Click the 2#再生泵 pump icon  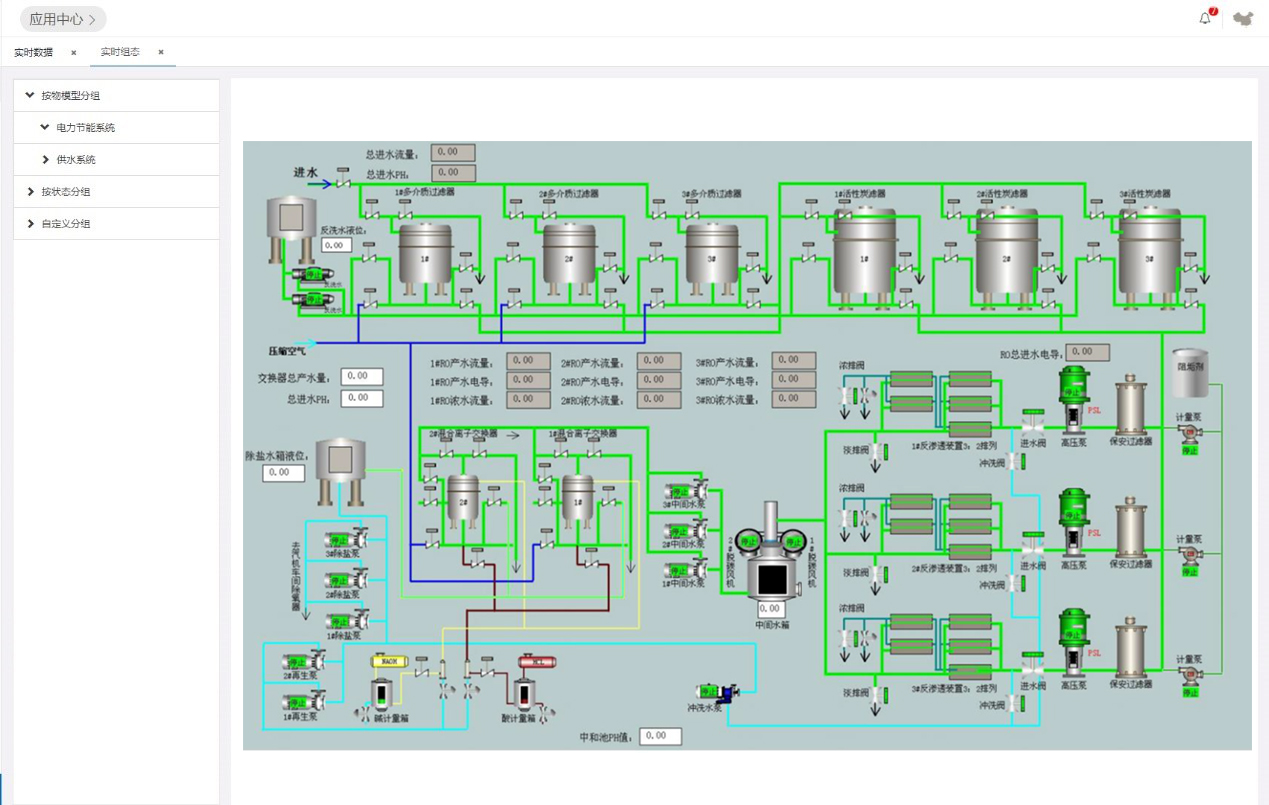click(303, 661)
